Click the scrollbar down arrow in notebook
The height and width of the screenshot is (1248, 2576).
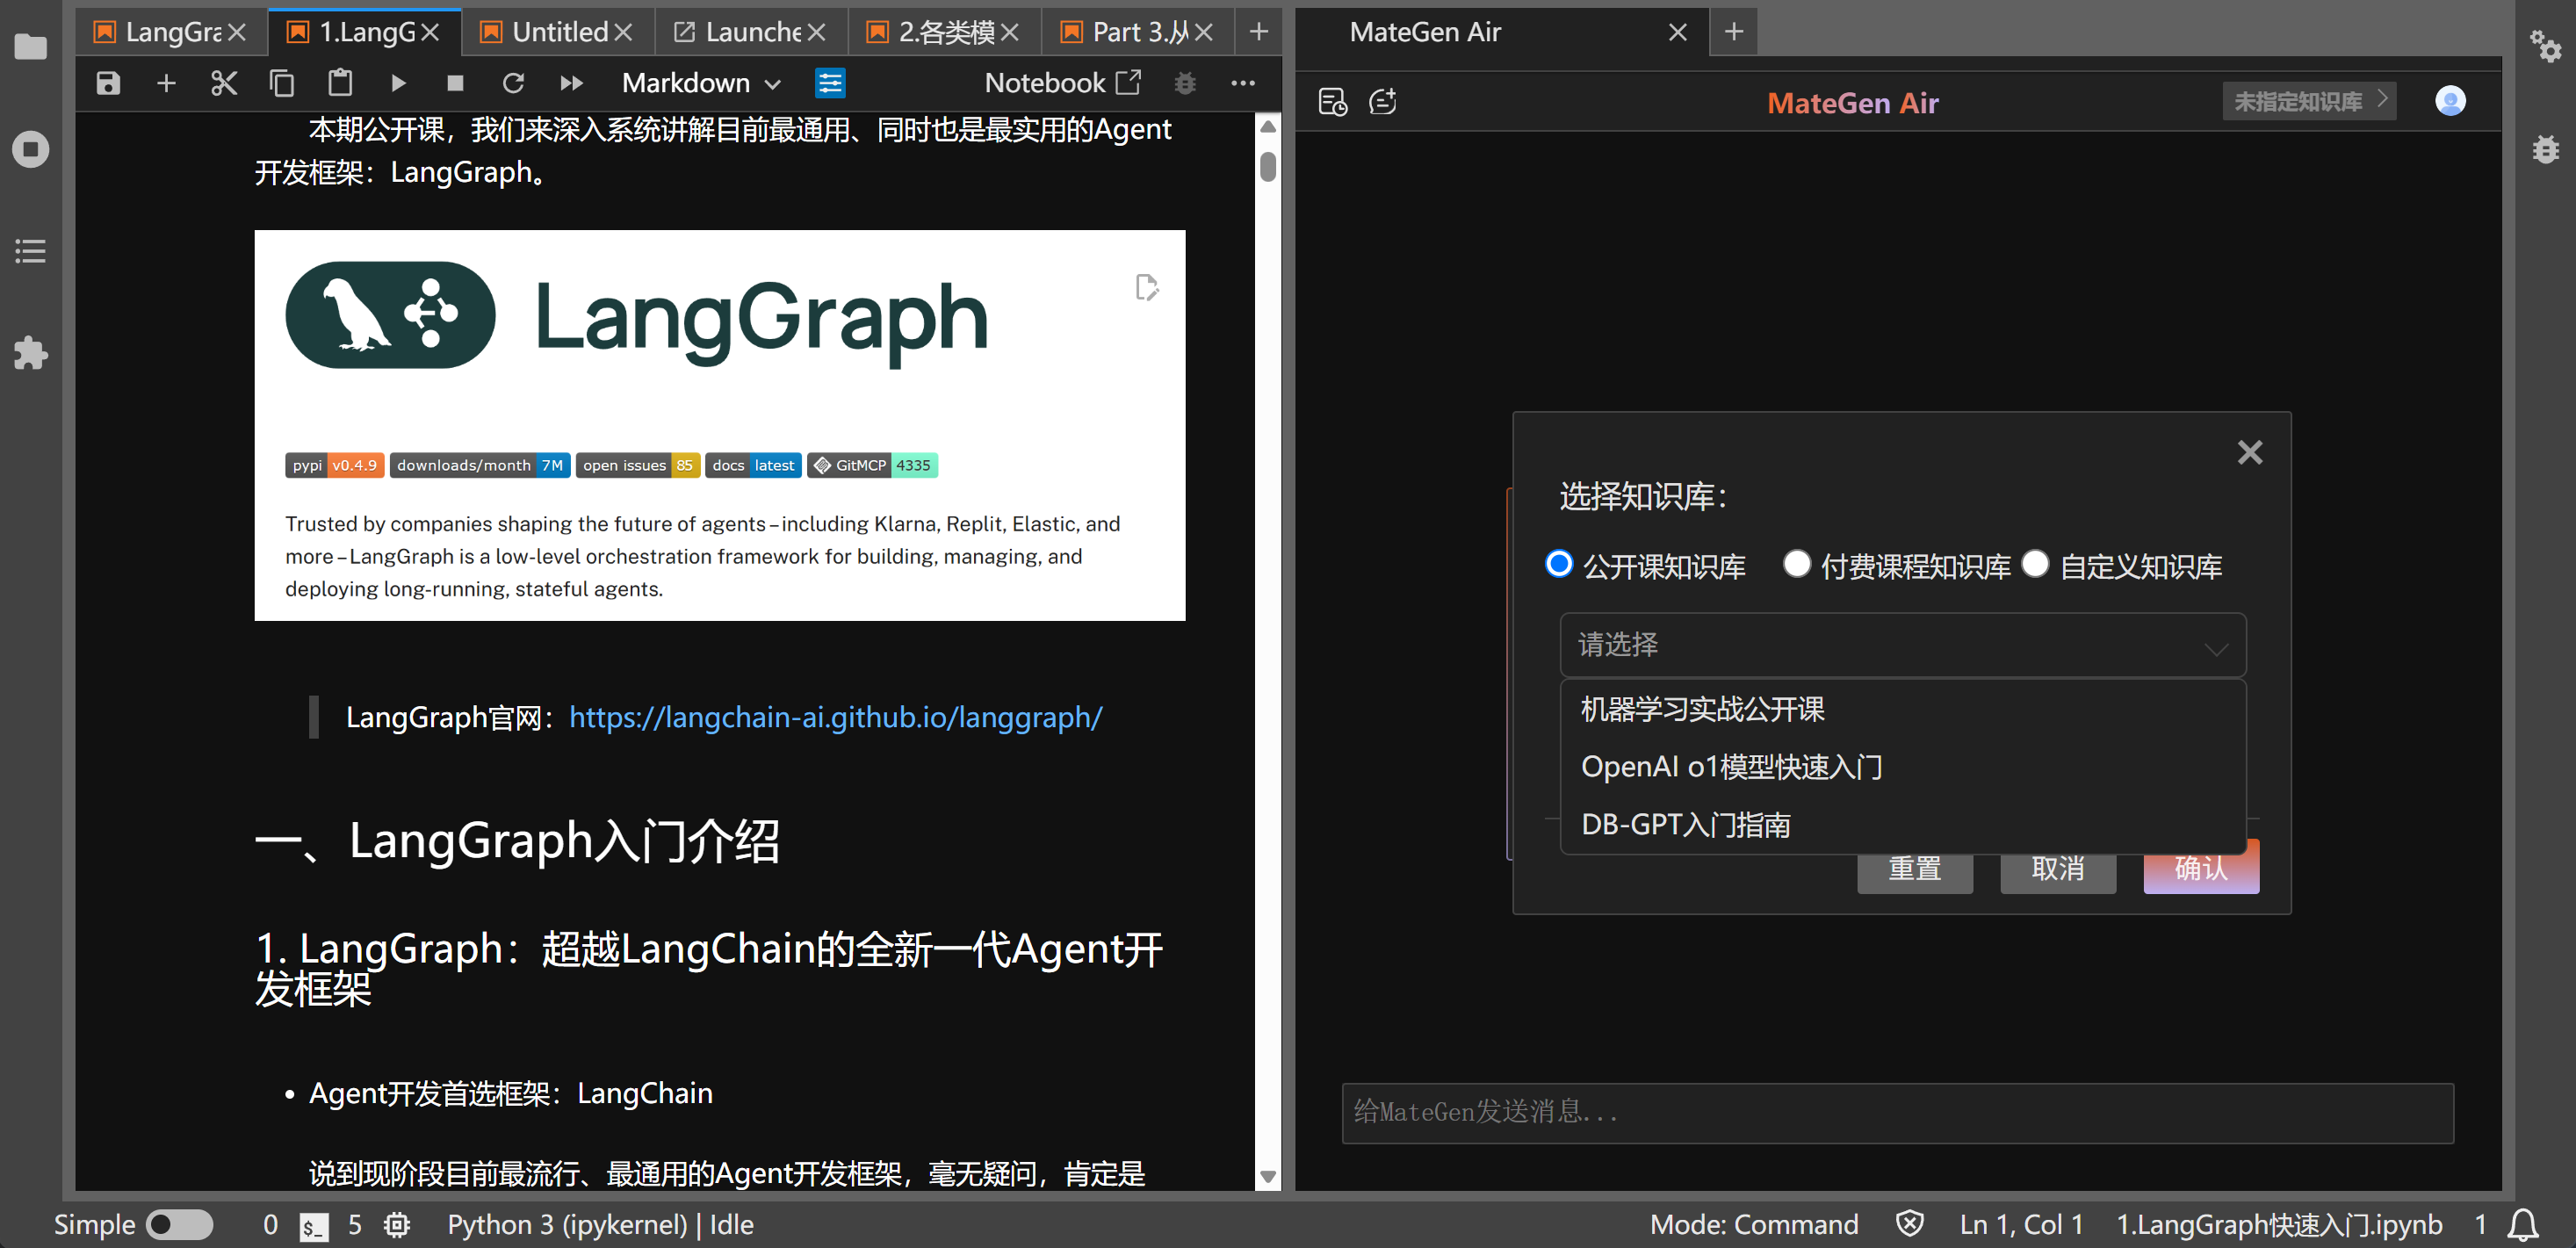[x=1268, y=1177]
